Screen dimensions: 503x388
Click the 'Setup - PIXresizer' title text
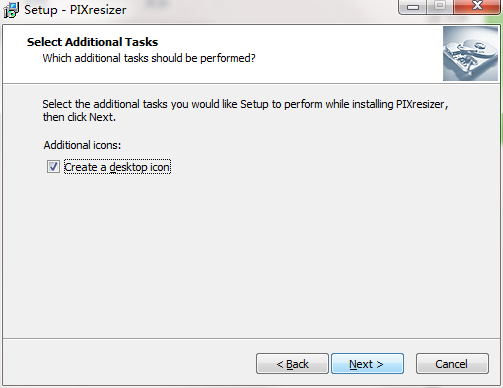[x=75, y=10]
